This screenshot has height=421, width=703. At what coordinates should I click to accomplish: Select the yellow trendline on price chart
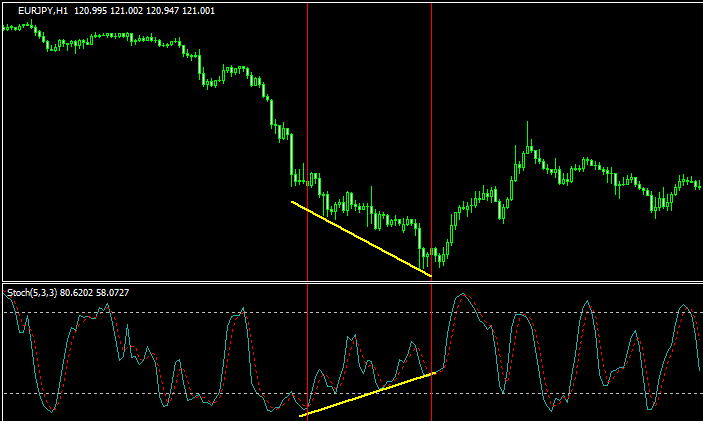(361, 239)
